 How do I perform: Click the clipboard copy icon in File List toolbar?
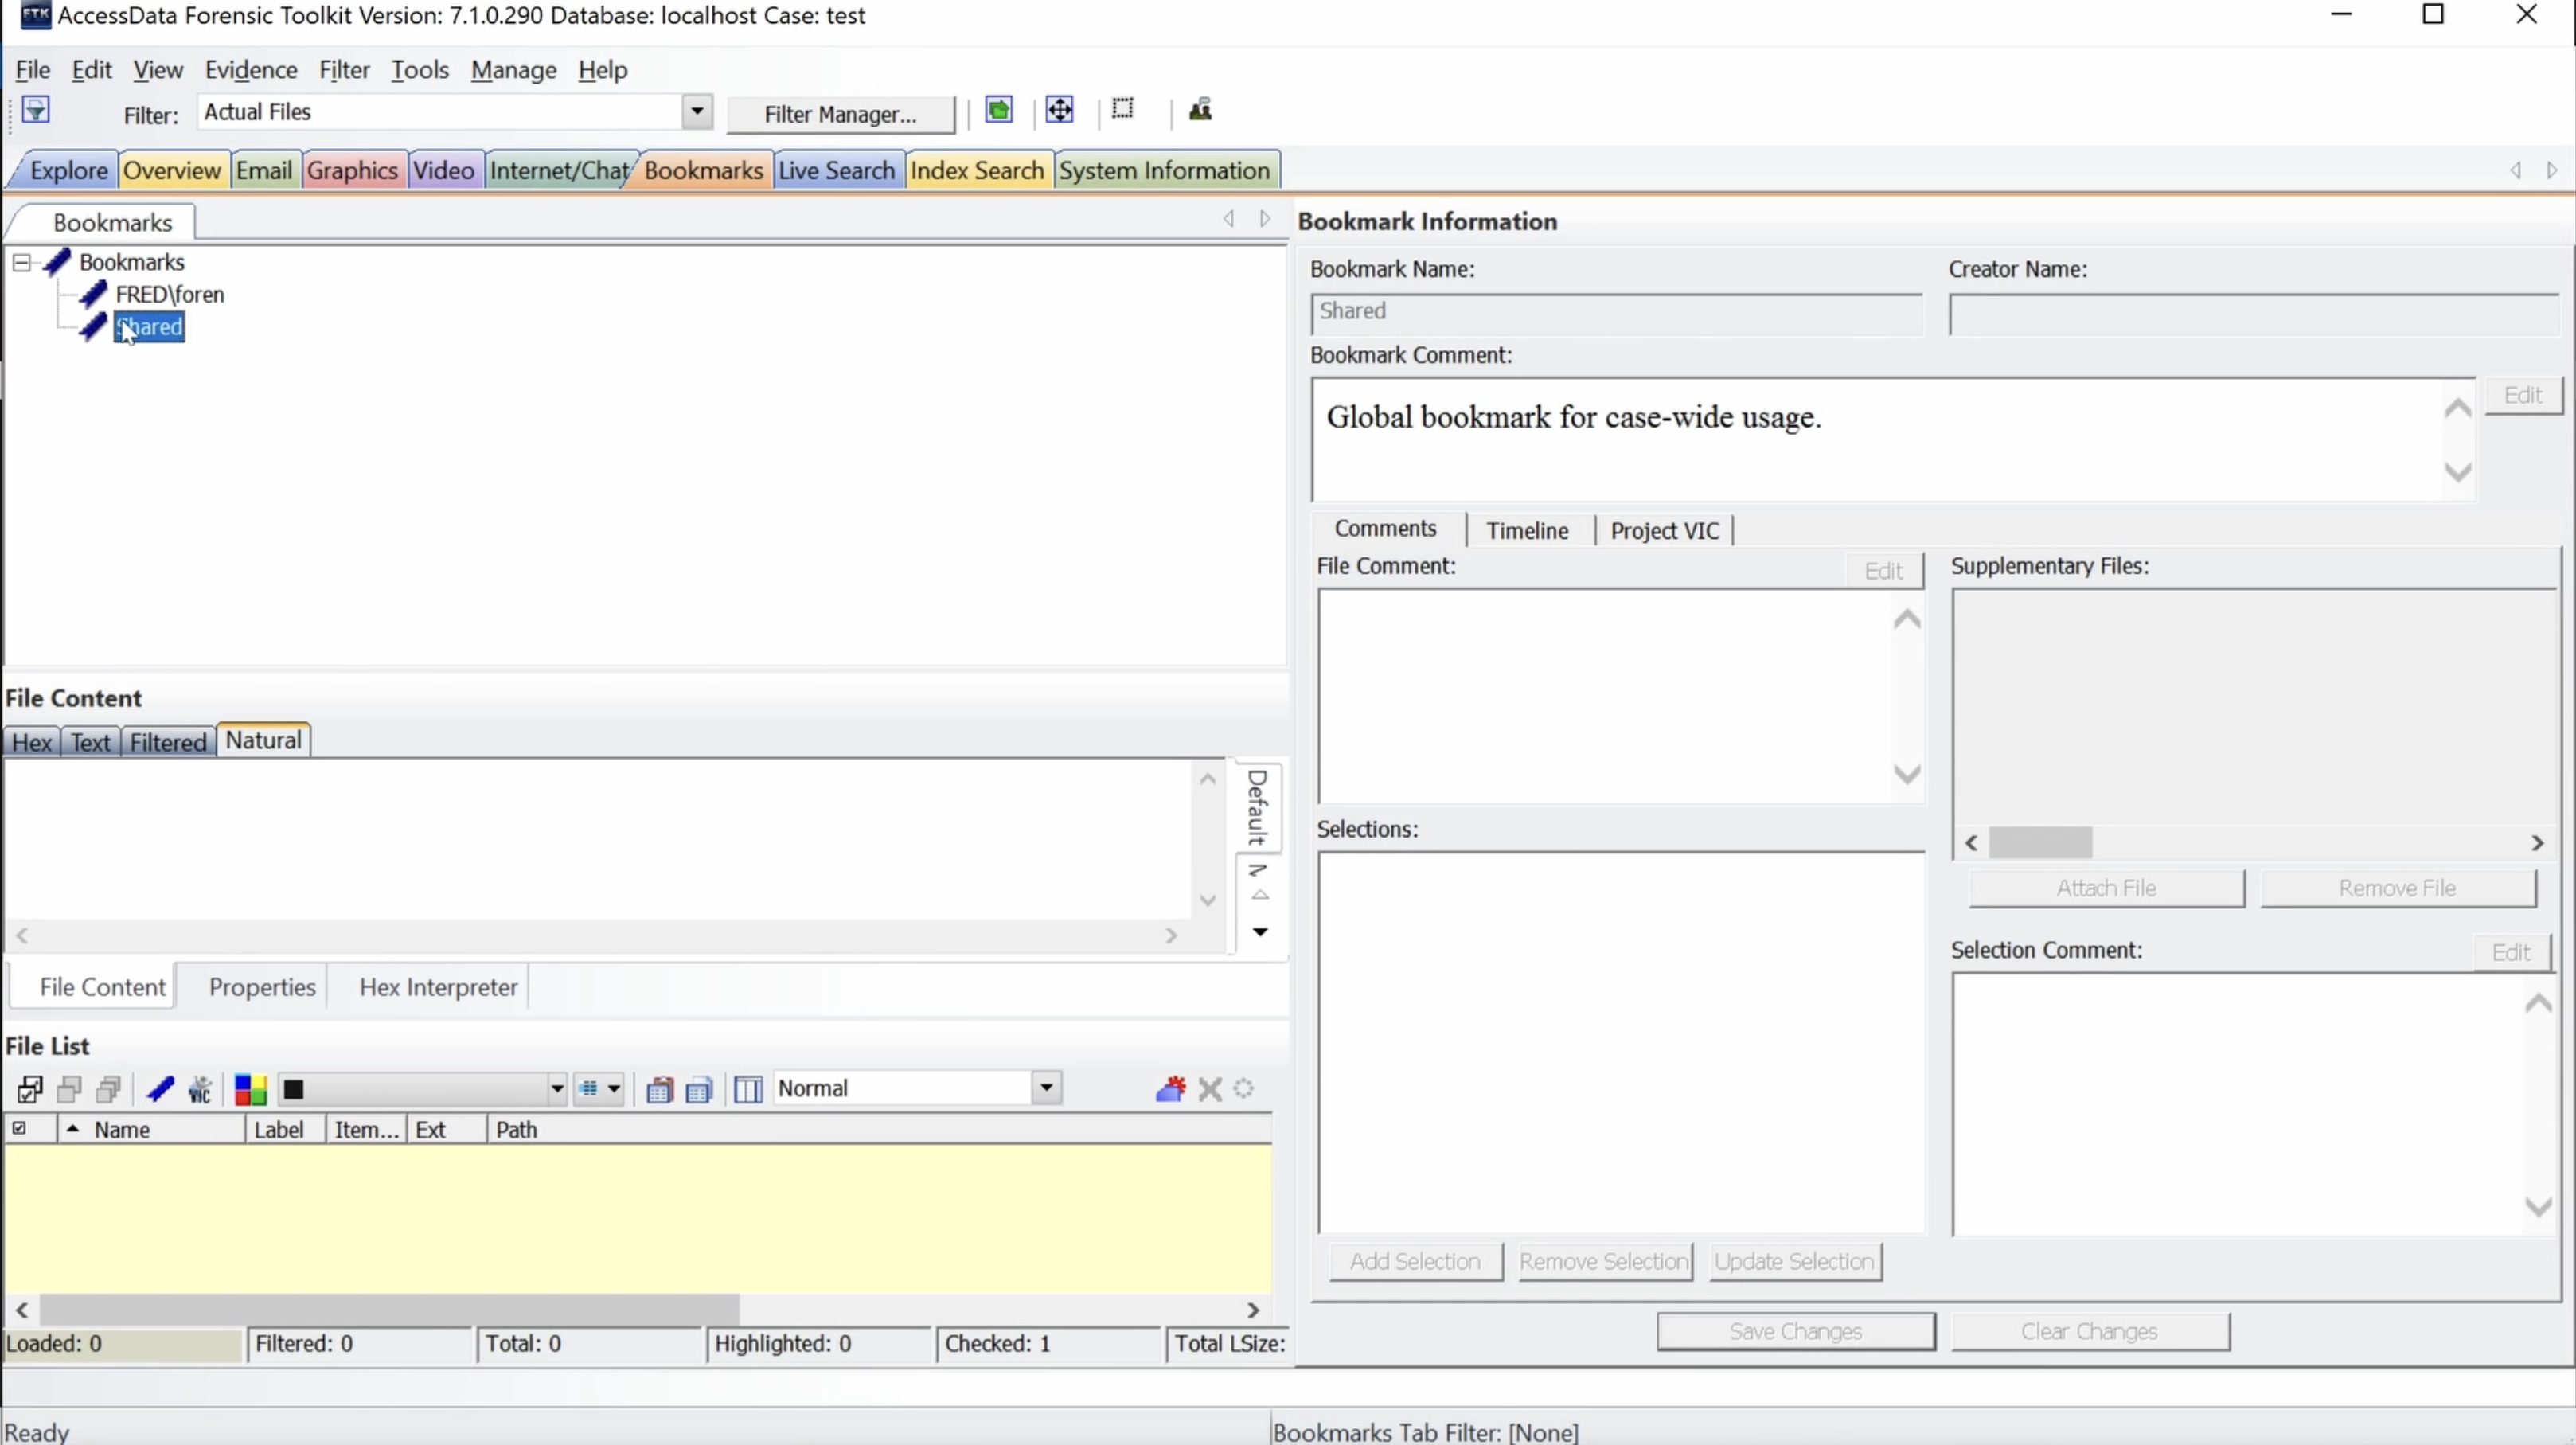(659, 1089)
